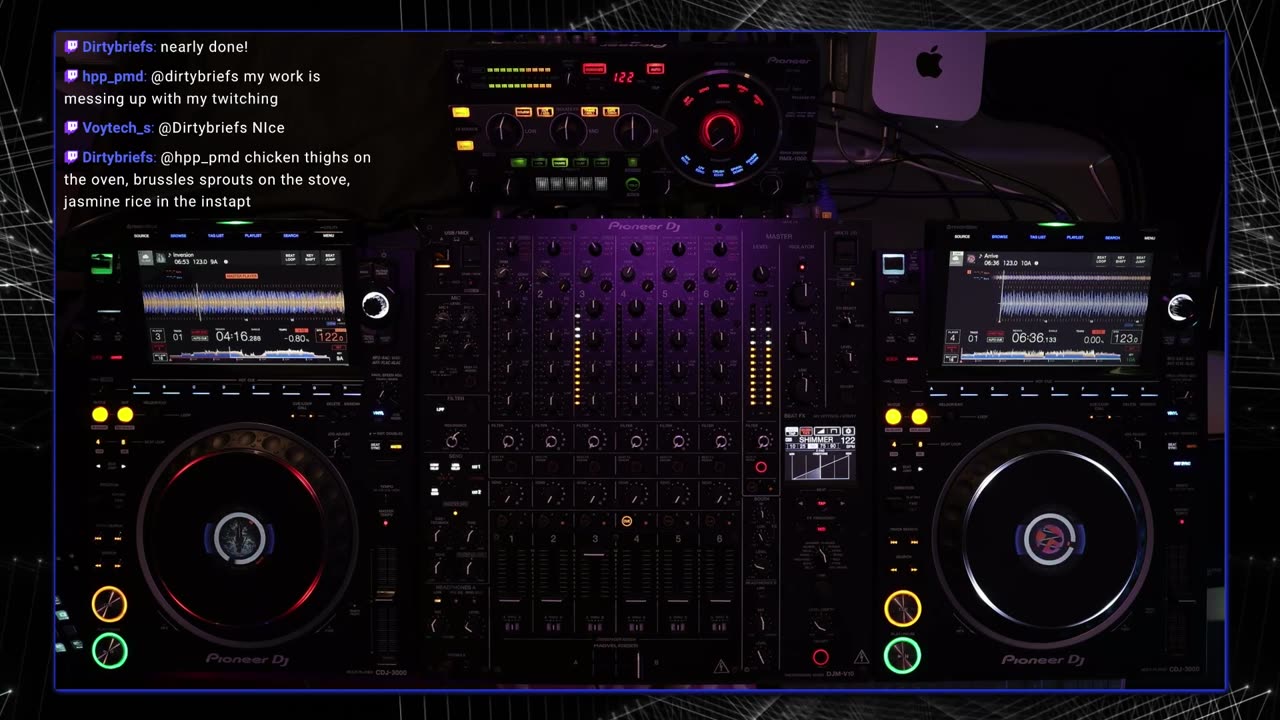
Task: Tap the yellow Loop IN button on left deck
Action: (x=100, y=415)
